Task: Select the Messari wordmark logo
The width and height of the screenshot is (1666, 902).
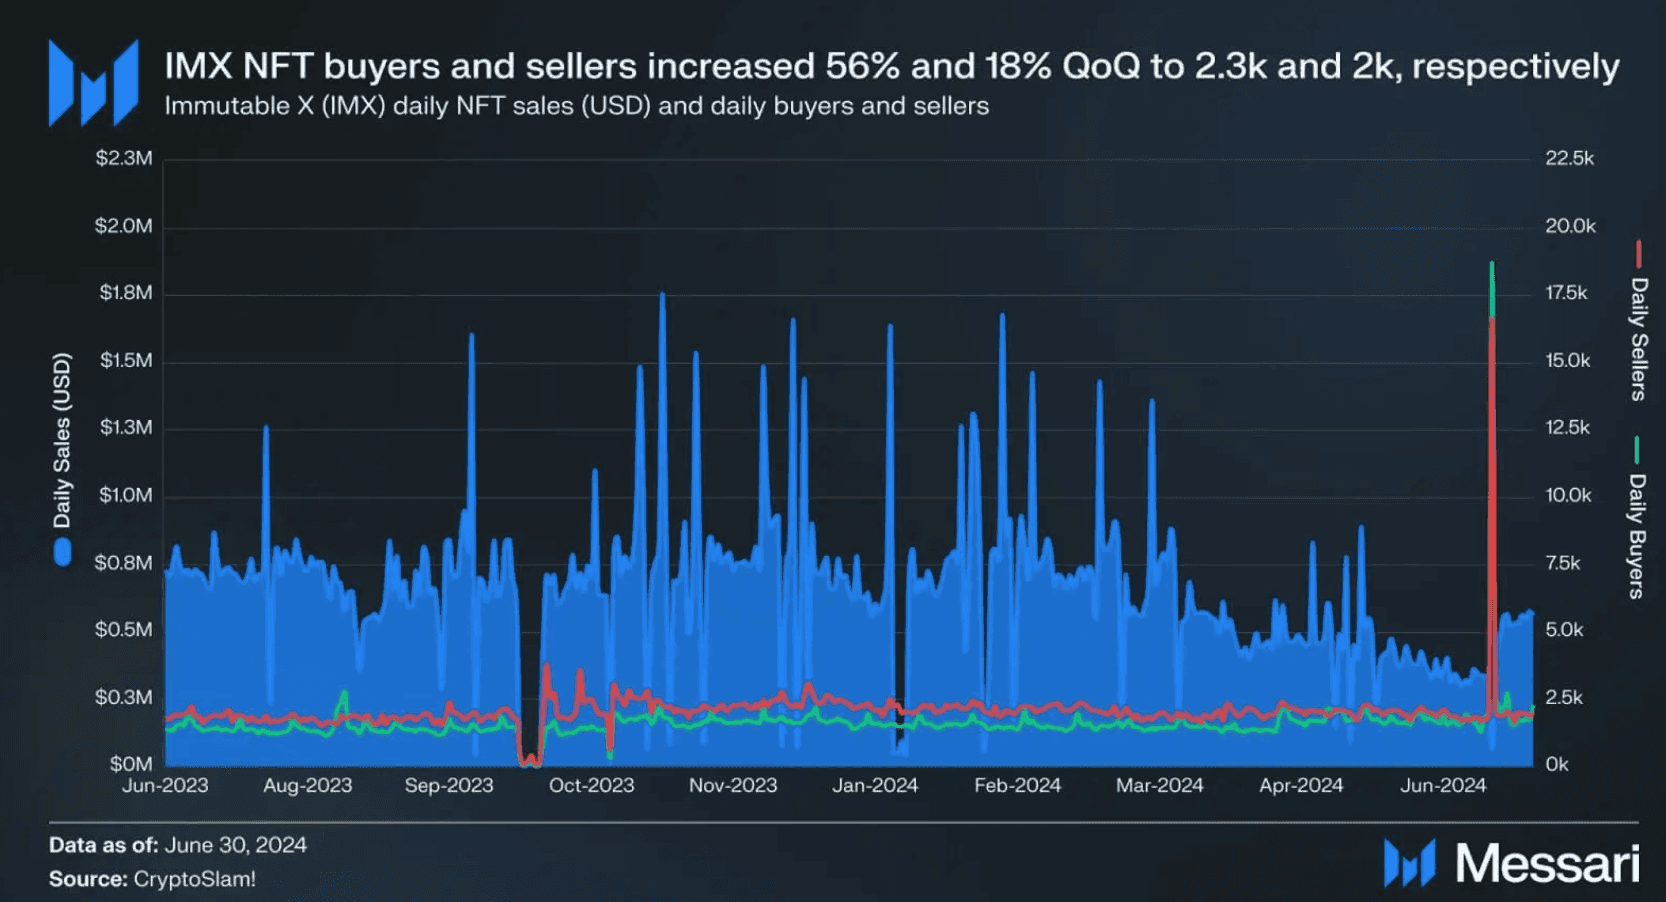Action: [1545, 859]
